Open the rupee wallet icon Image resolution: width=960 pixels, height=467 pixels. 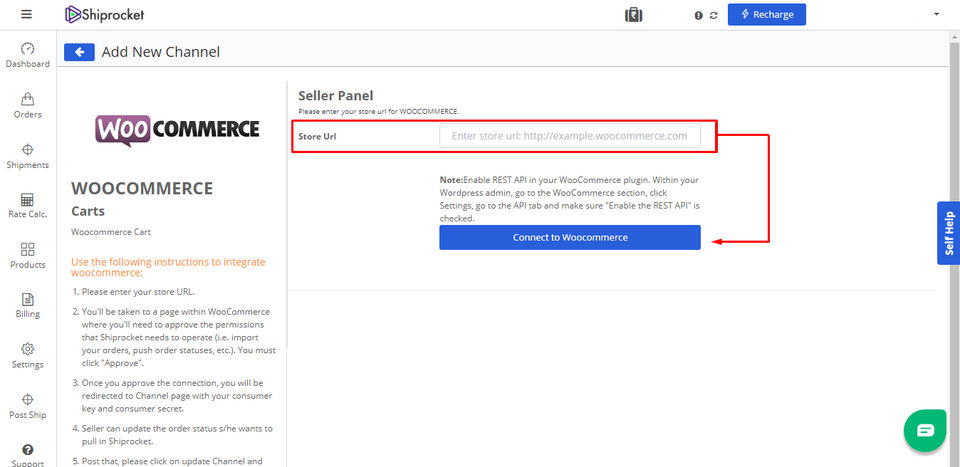point(634,15)
